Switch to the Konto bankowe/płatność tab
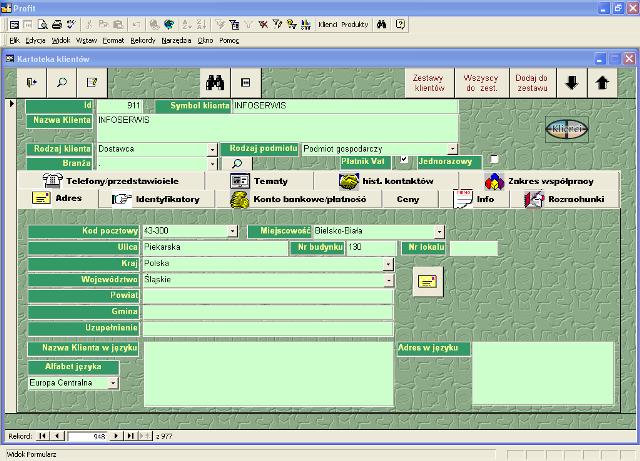Image resolution: width=640 pixels, height=461 pixels. 298,199
